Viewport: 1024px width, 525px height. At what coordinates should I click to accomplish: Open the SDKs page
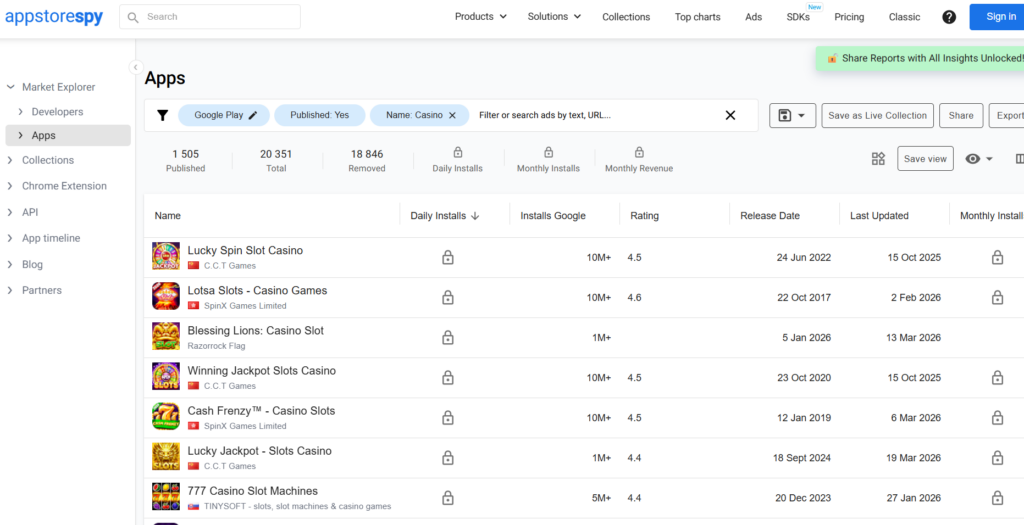coord(798,17)
